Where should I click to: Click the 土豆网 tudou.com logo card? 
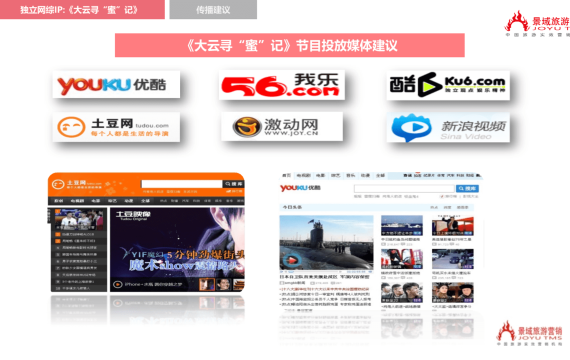(116, 127)
